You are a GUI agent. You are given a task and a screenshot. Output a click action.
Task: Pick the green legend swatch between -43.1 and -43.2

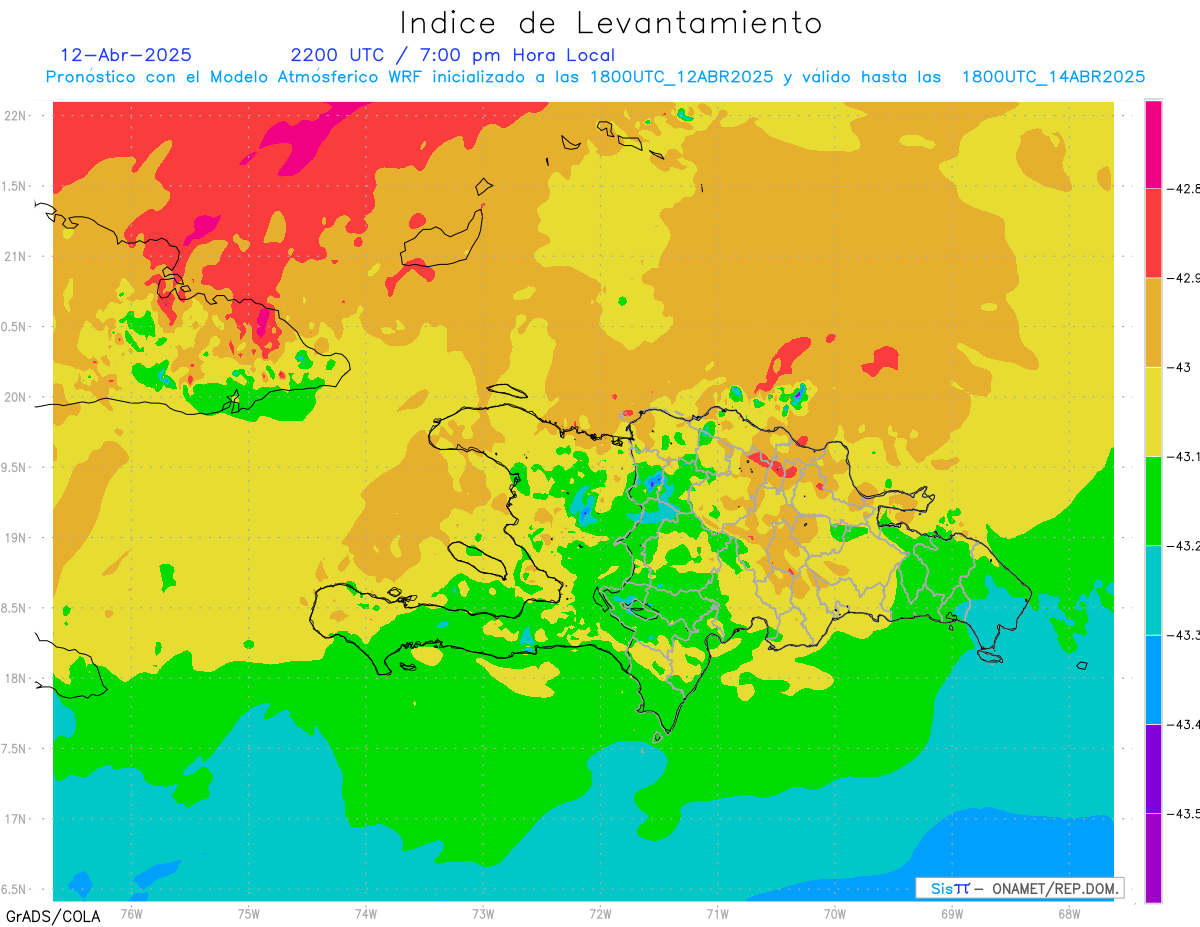pyautogui.click(x=1153, y=500)
